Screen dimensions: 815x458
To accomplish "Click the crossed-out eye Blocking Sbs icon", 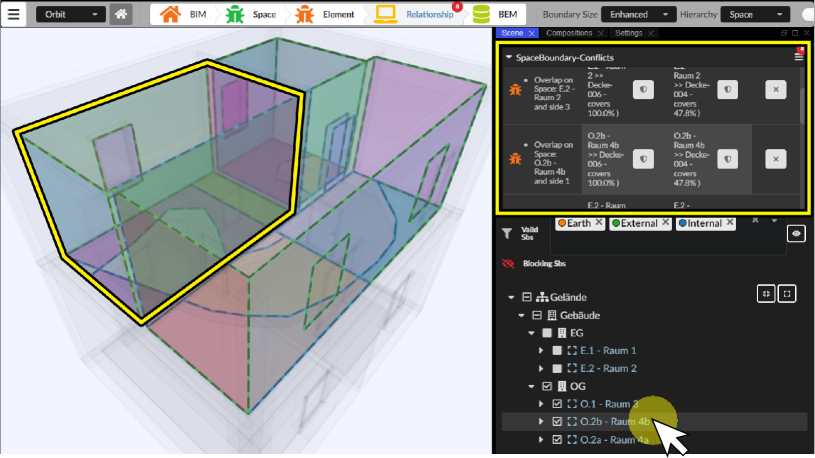I will point(507,264).
